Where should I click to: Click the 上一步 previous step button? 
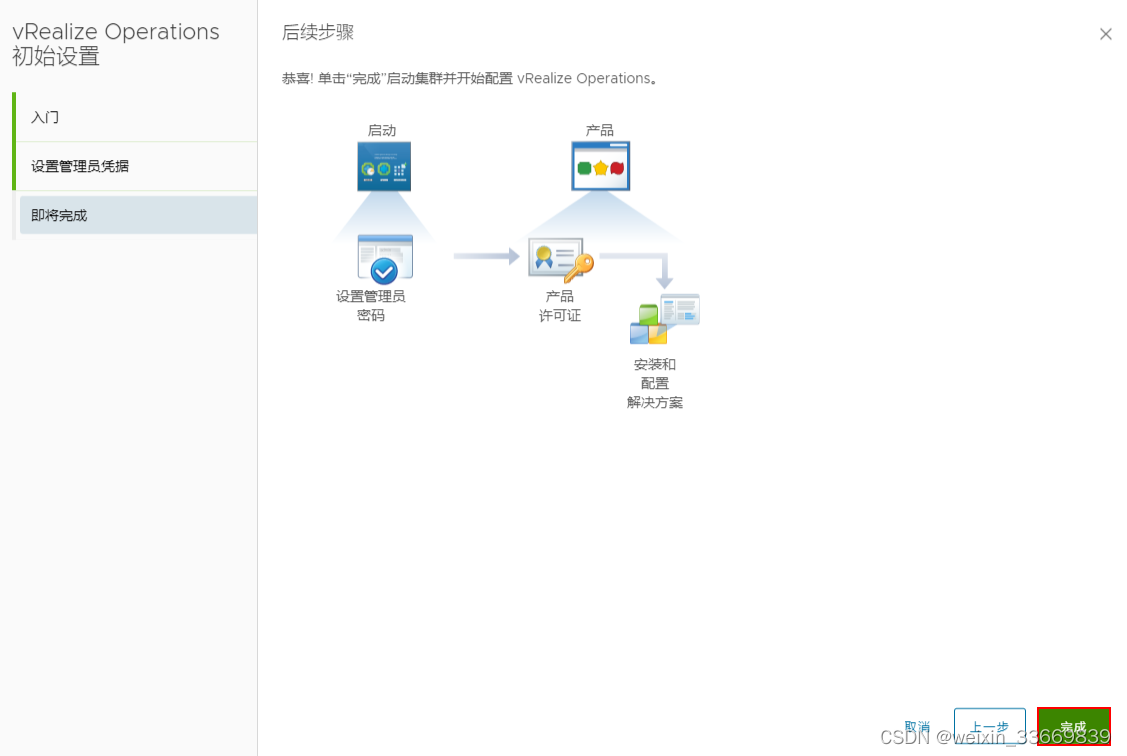click(x=990, y=726)
